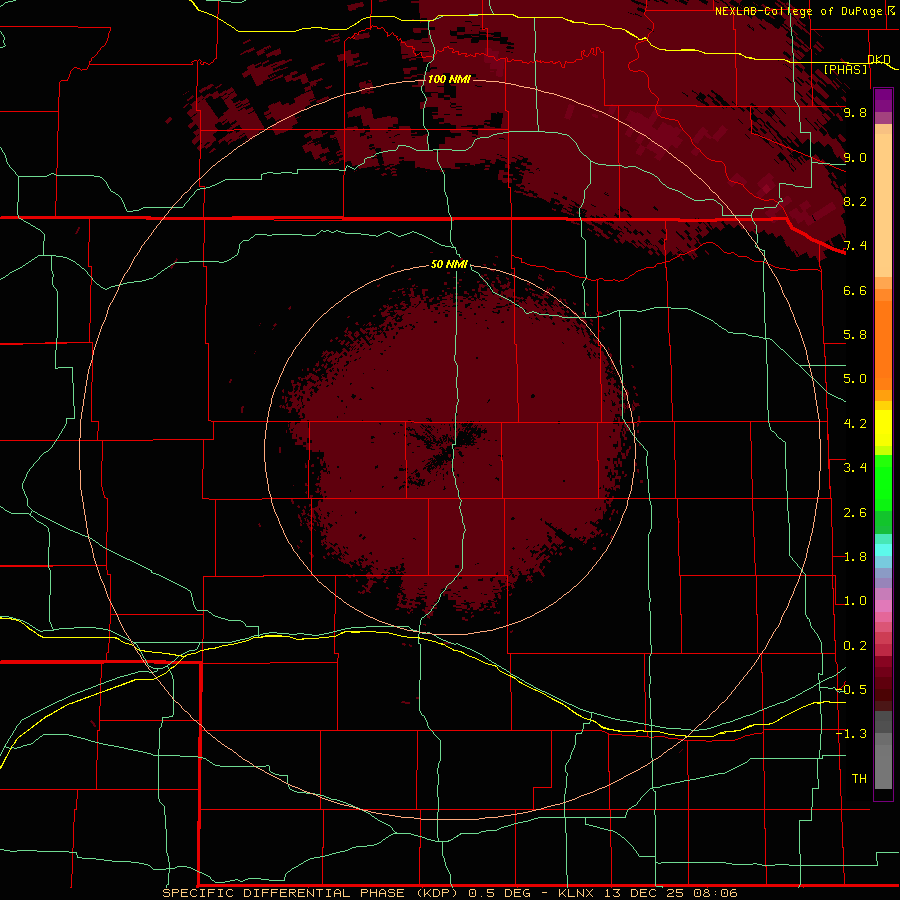
Task: Click the 9.8 value on color scale
Action: pyautogui.click(x=855, y=112)
